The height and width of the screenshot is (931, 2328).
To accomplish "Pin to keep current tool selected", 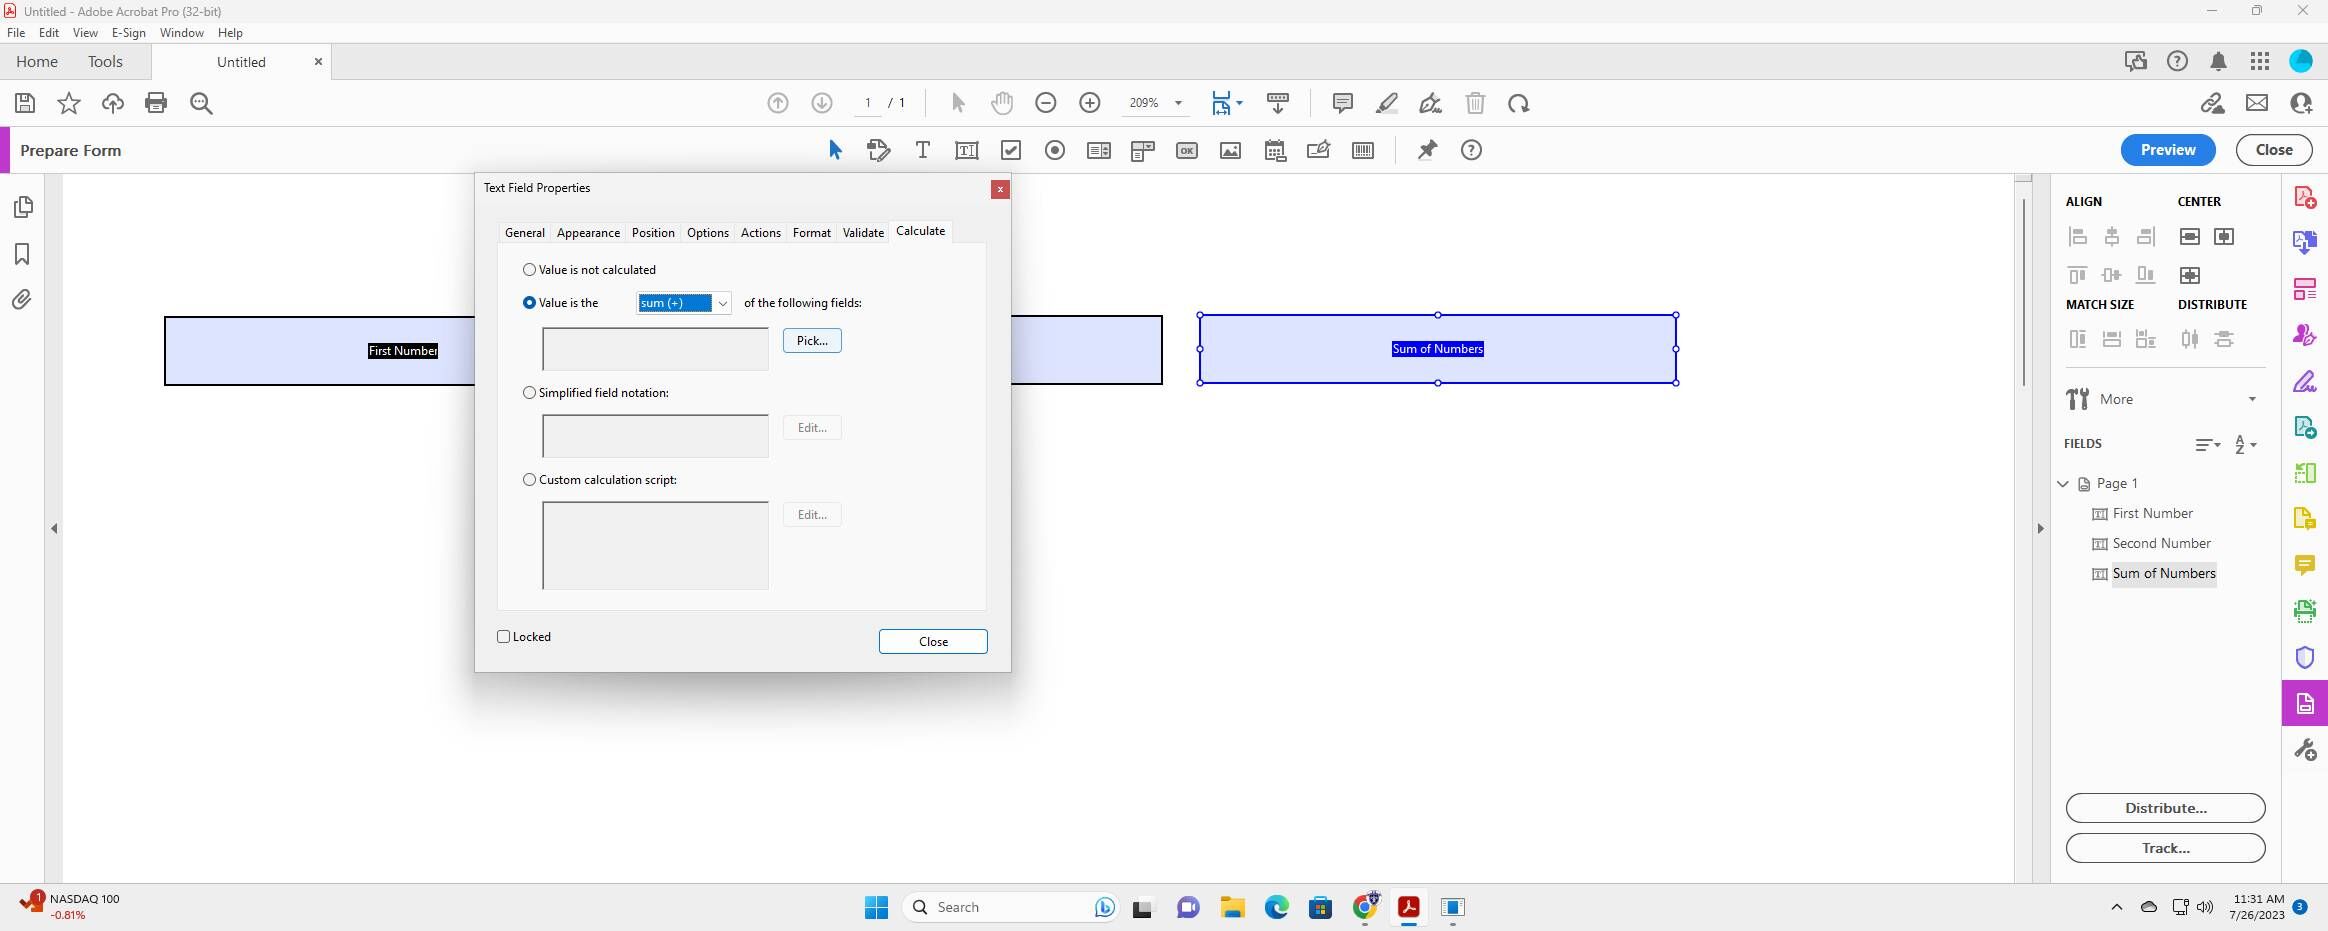I will (x=1426, y=150).
